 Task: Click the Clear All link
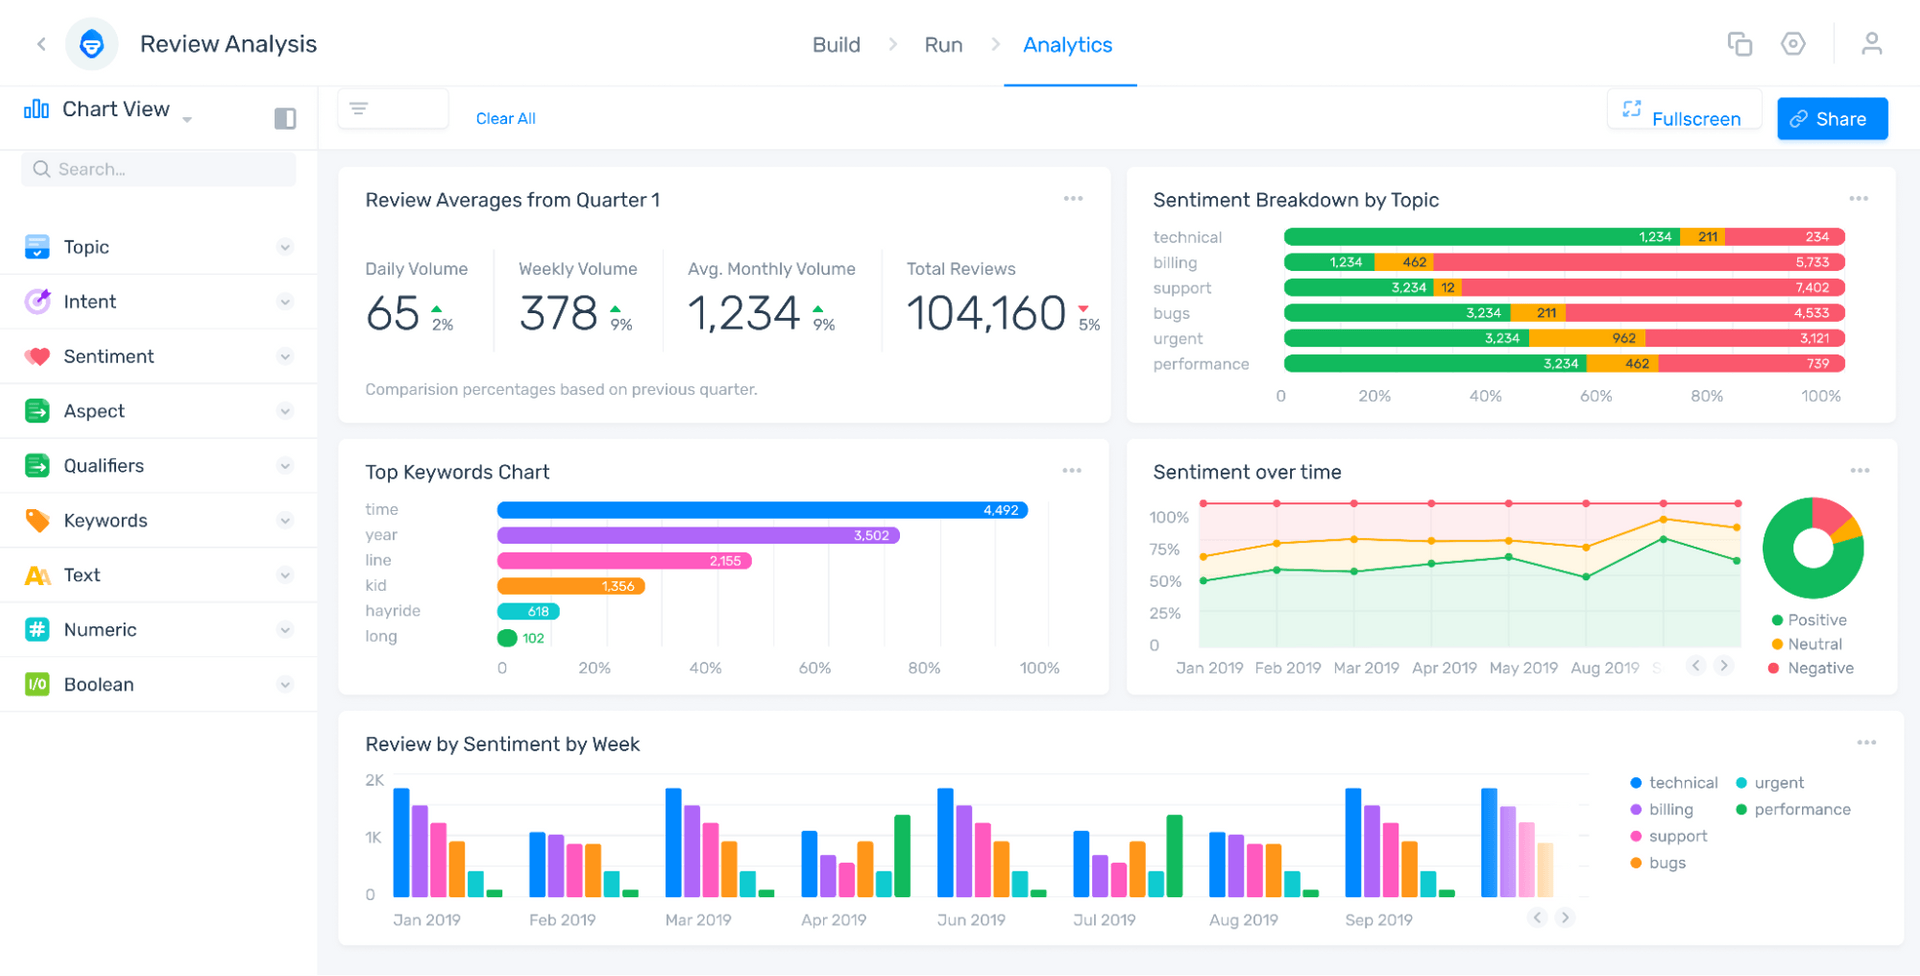pyautogui.click(x=505, y=119)
